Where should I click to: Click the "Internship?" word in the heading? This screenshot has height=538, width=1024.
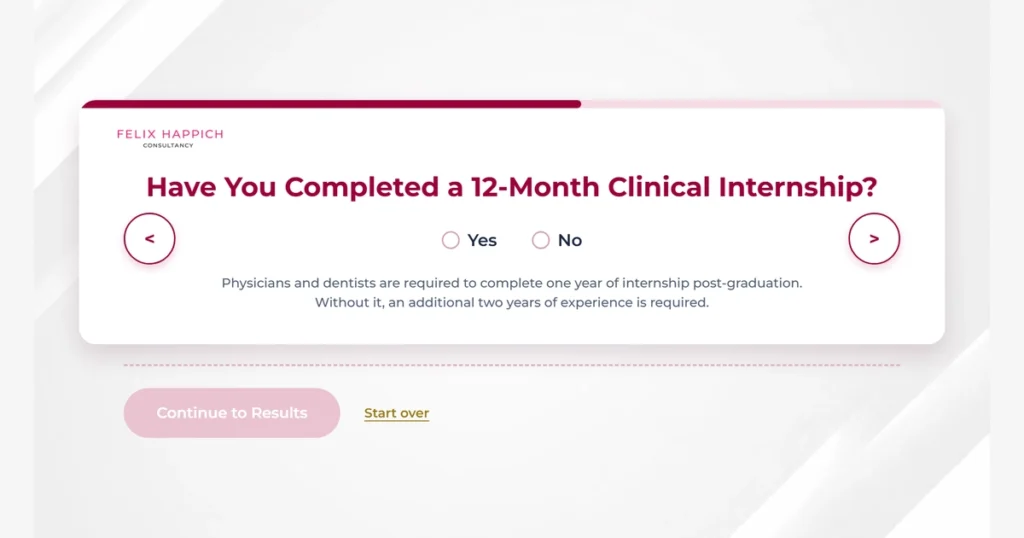pos(798,187)
